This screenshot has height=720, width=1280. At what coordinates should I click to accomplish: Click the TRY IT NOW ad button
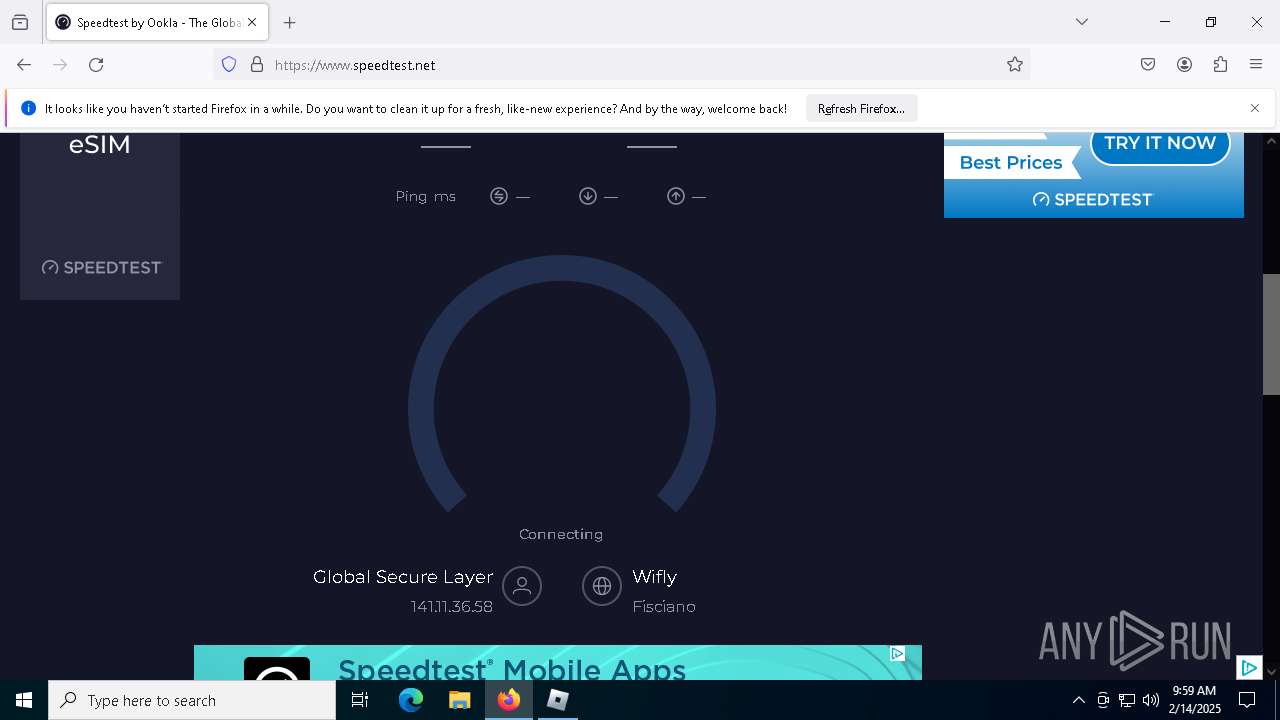[1160, 143]
